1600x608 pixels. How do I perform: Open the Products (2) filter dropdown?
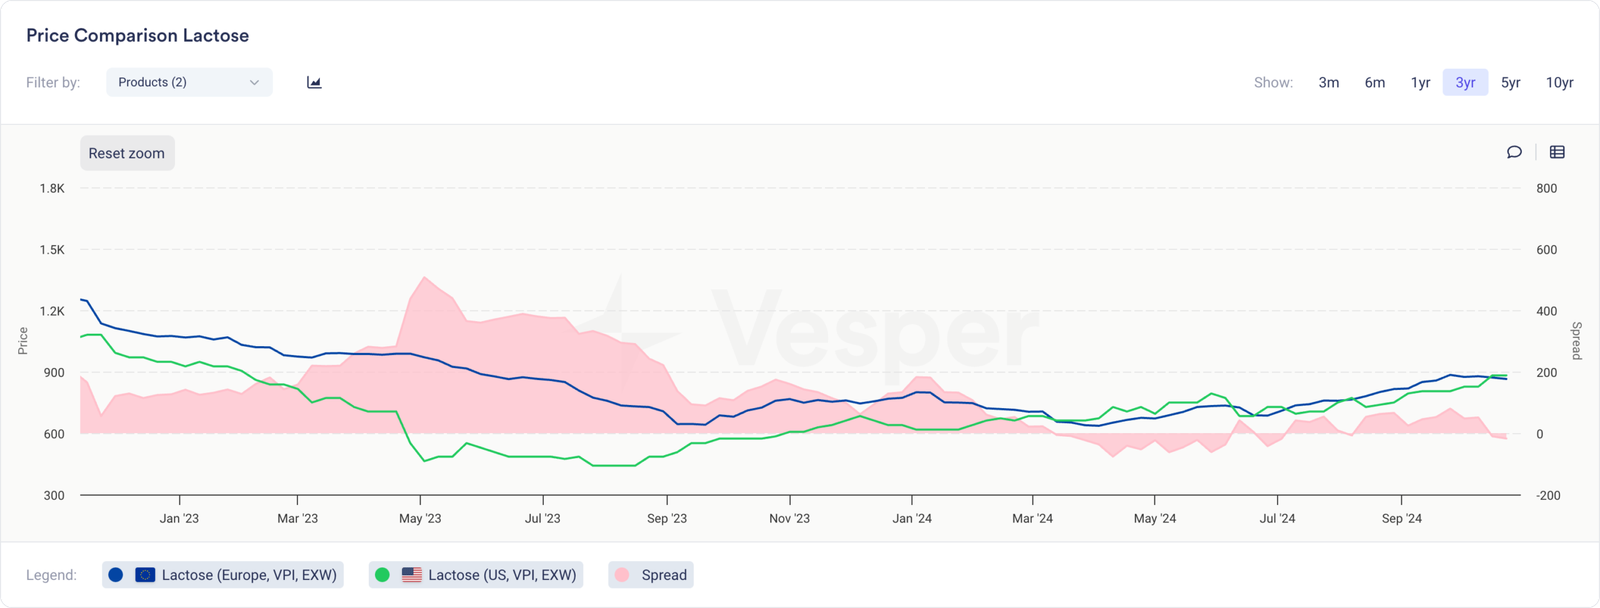[188, 82]
